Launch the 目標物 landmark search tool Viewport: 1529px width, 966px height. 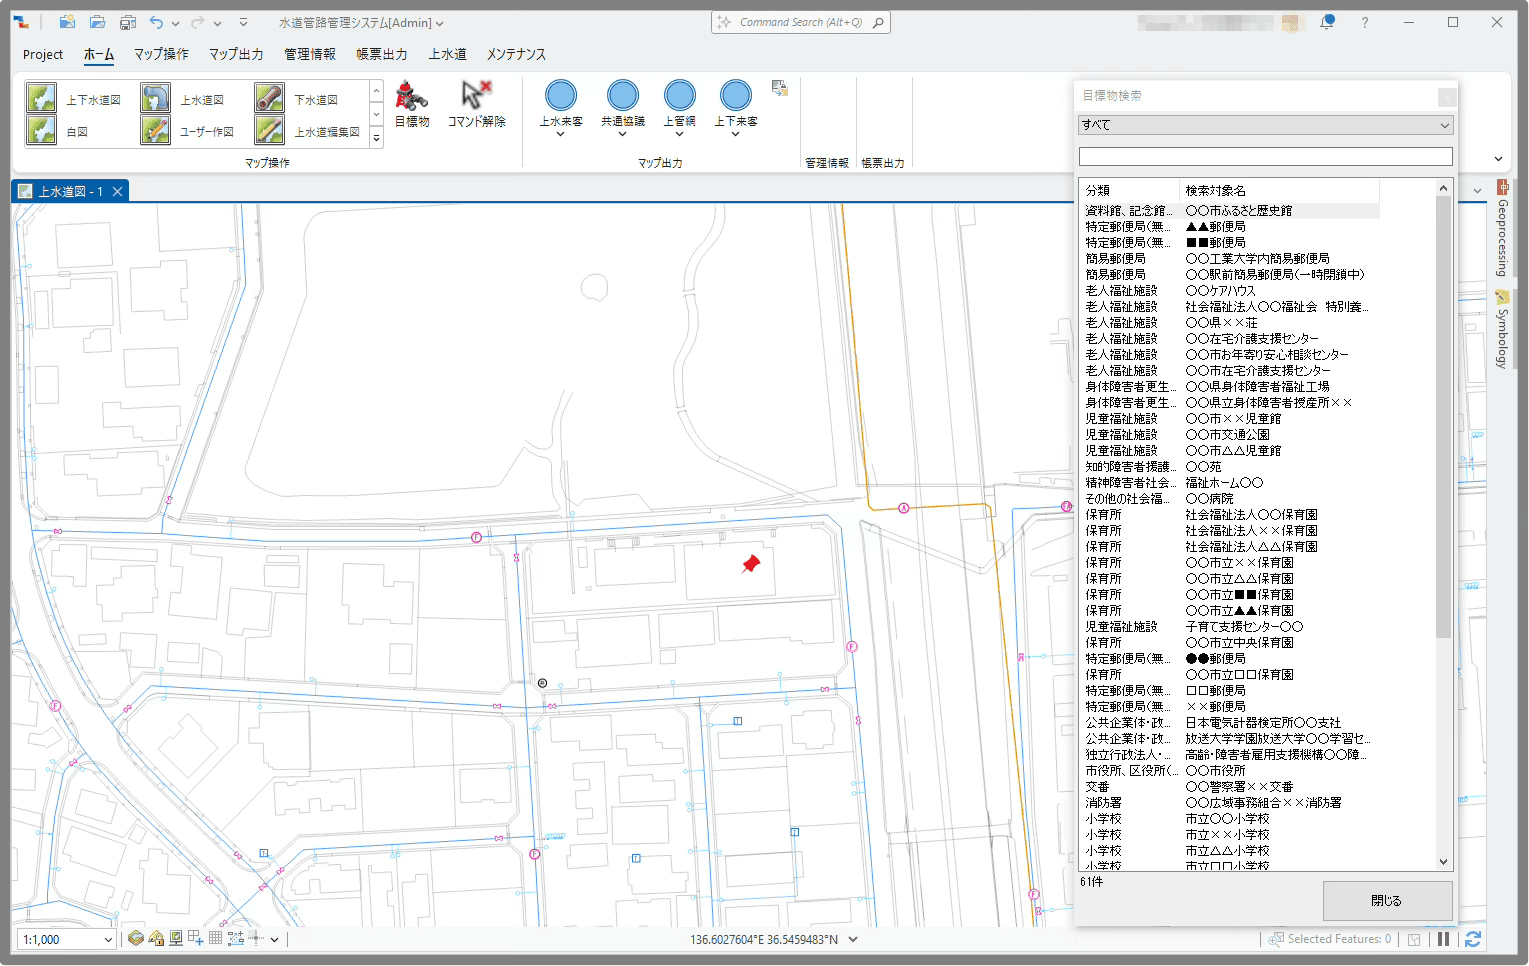point(411,104)
